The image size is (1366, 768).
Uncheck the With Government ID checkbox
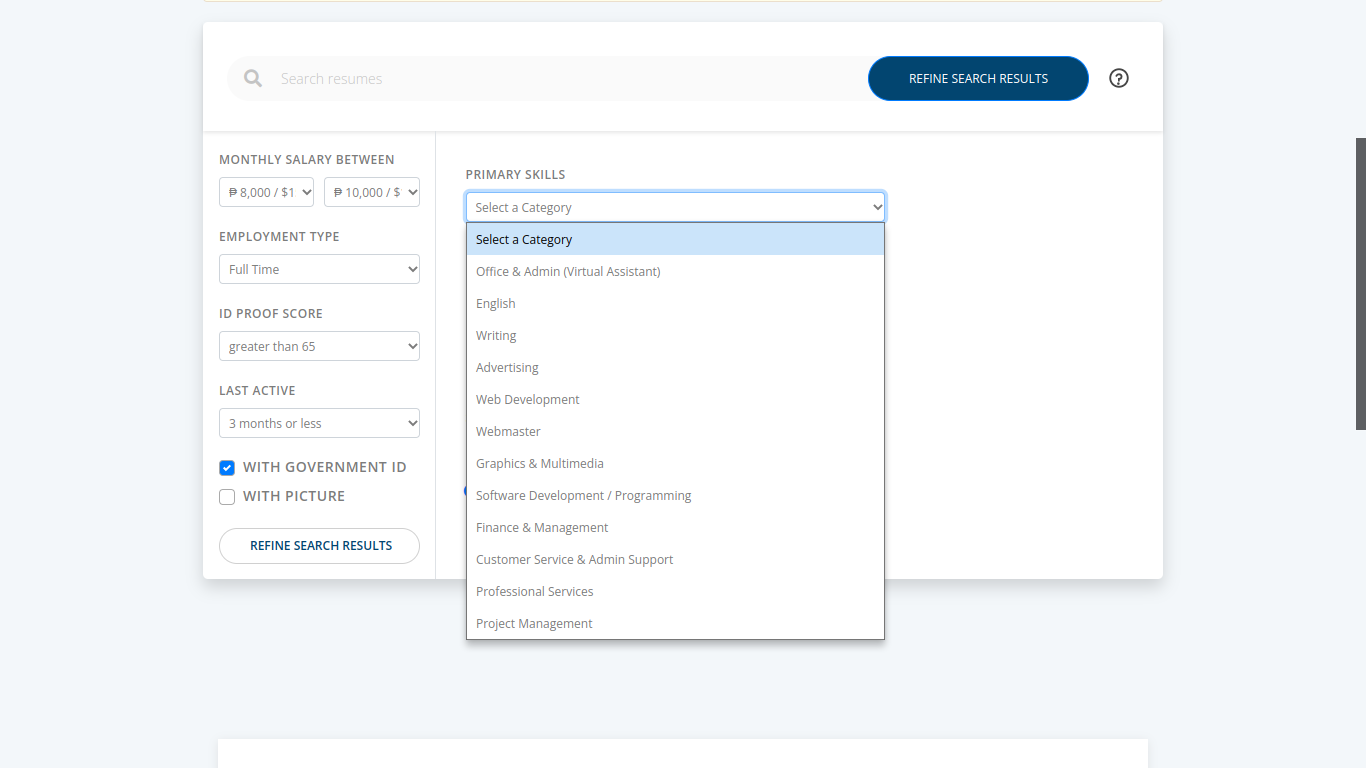coord(227,467)
